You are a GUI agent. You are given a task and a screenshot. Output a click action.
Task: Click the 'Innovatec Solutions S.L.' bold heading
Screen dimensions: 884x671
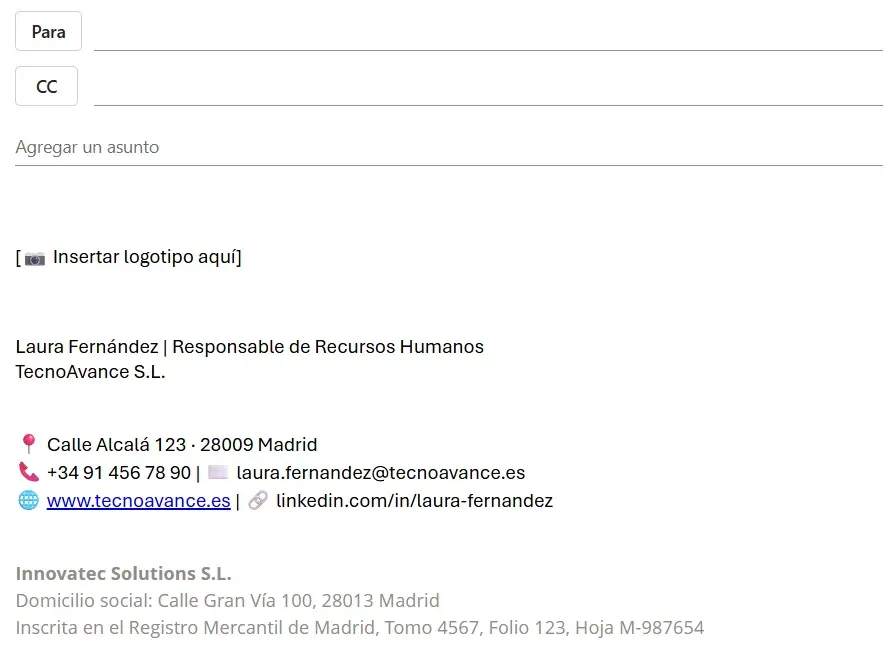click(123, 573)
